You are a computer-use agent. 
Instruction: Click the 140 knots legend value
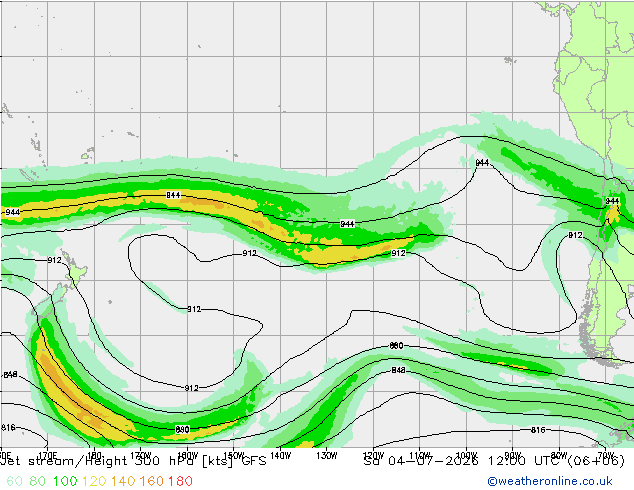pos(123,481)
